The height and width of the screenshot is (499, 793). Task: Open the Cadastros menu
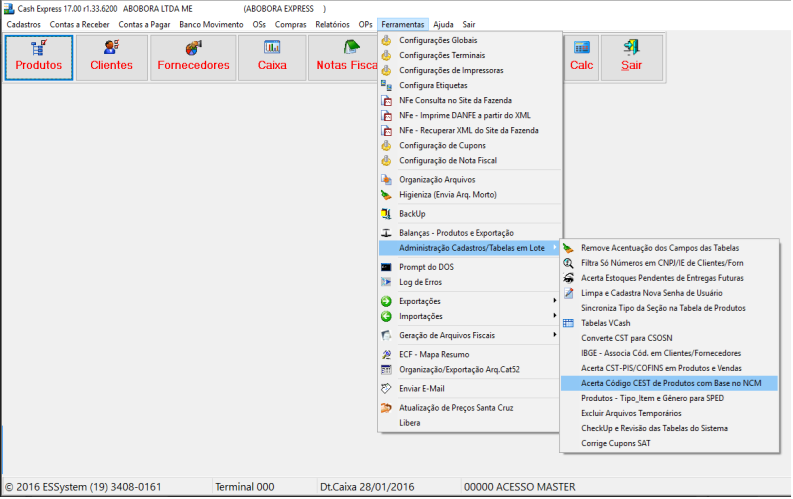[23, 24]
